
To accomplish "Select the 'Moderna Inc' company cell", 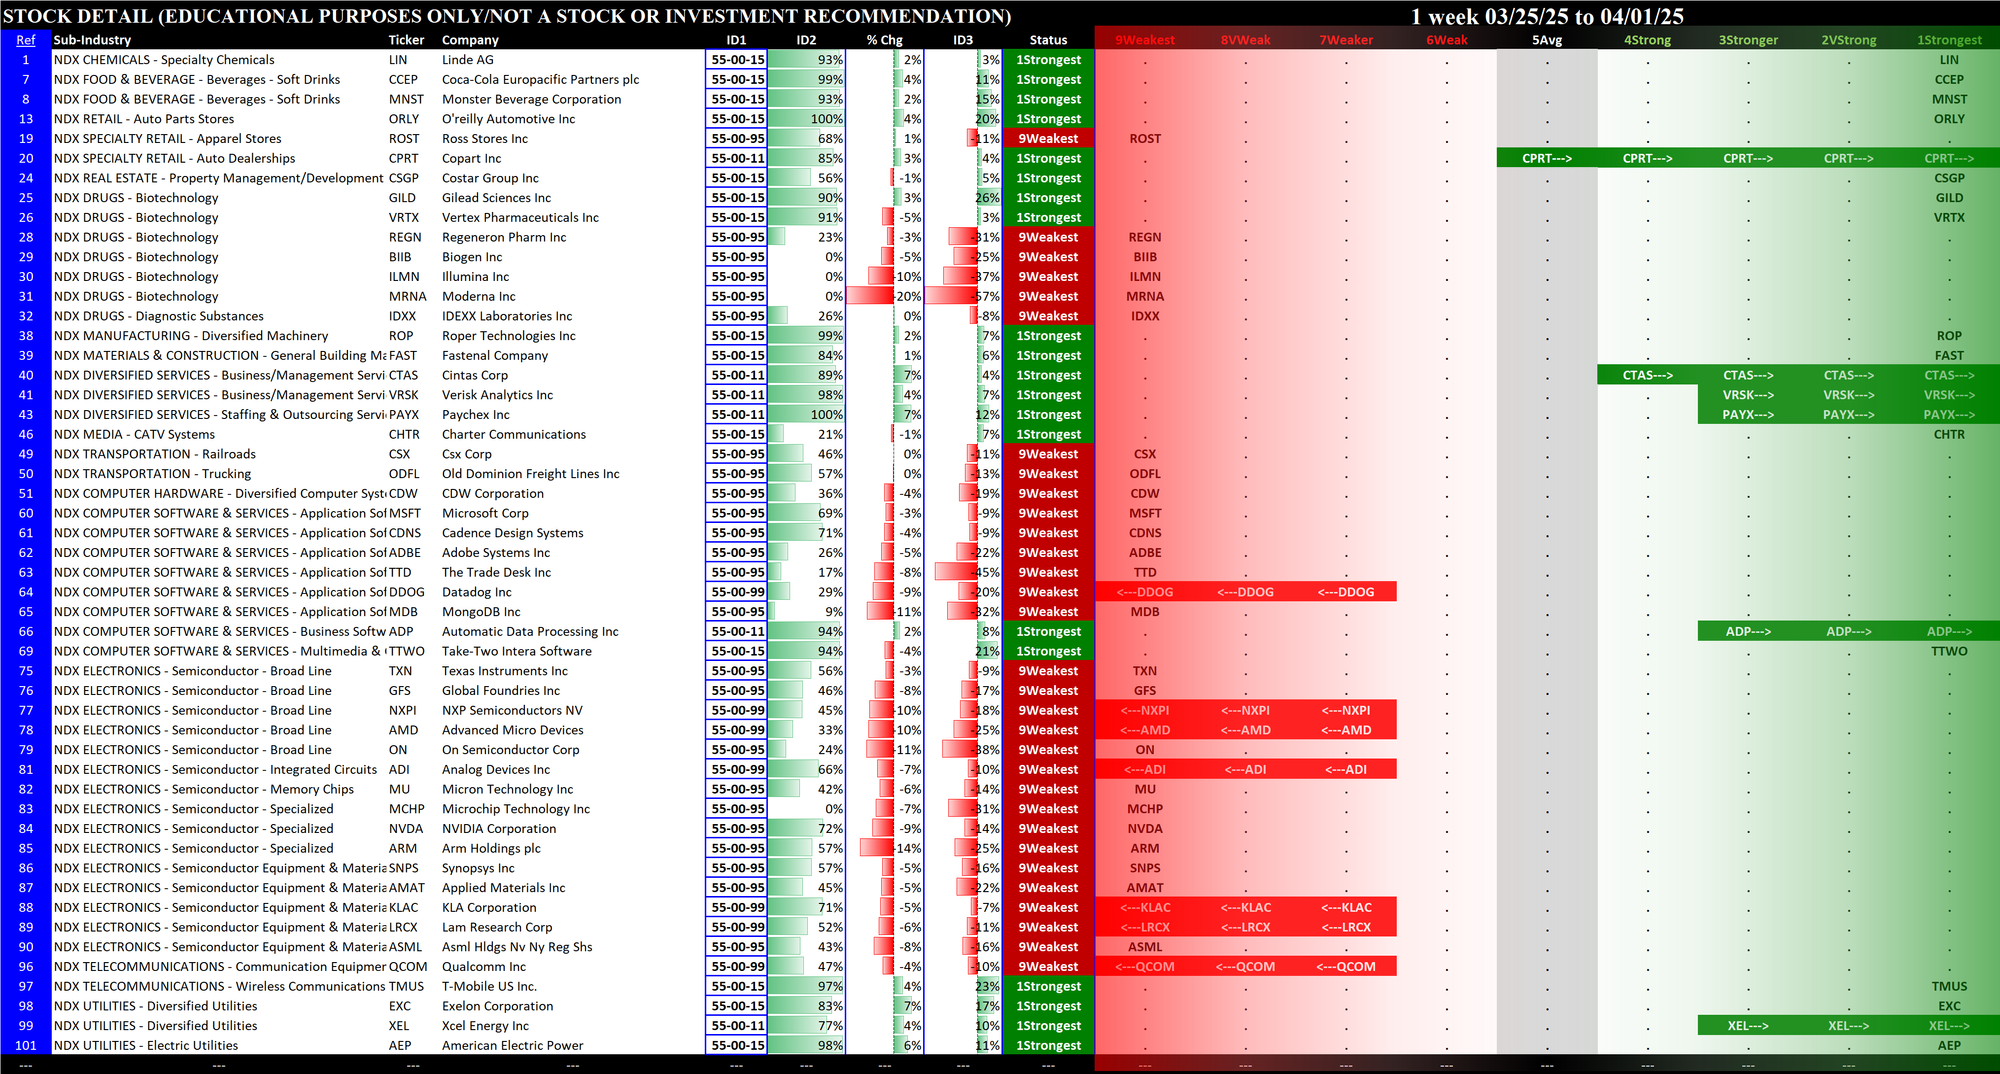I will (479, 297).
